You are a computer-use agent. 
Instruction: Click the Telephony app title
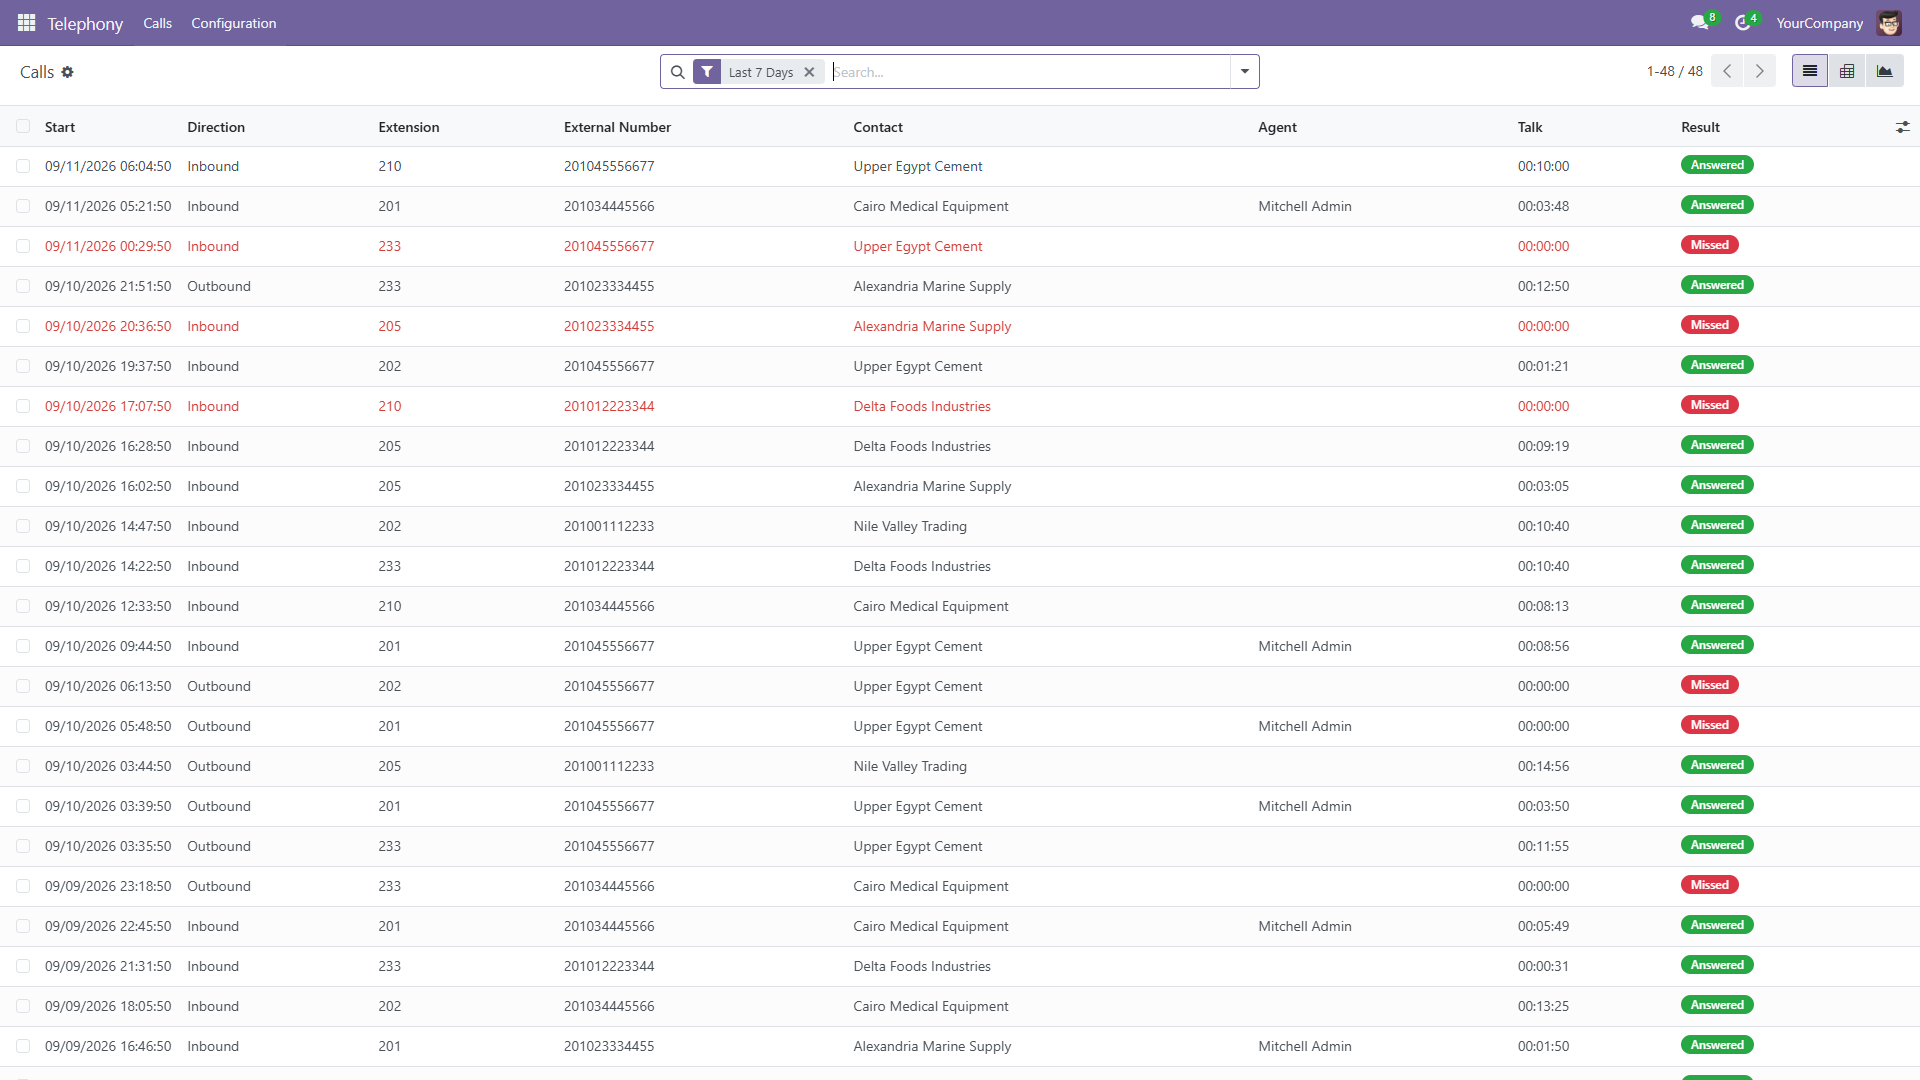(85, 23)
